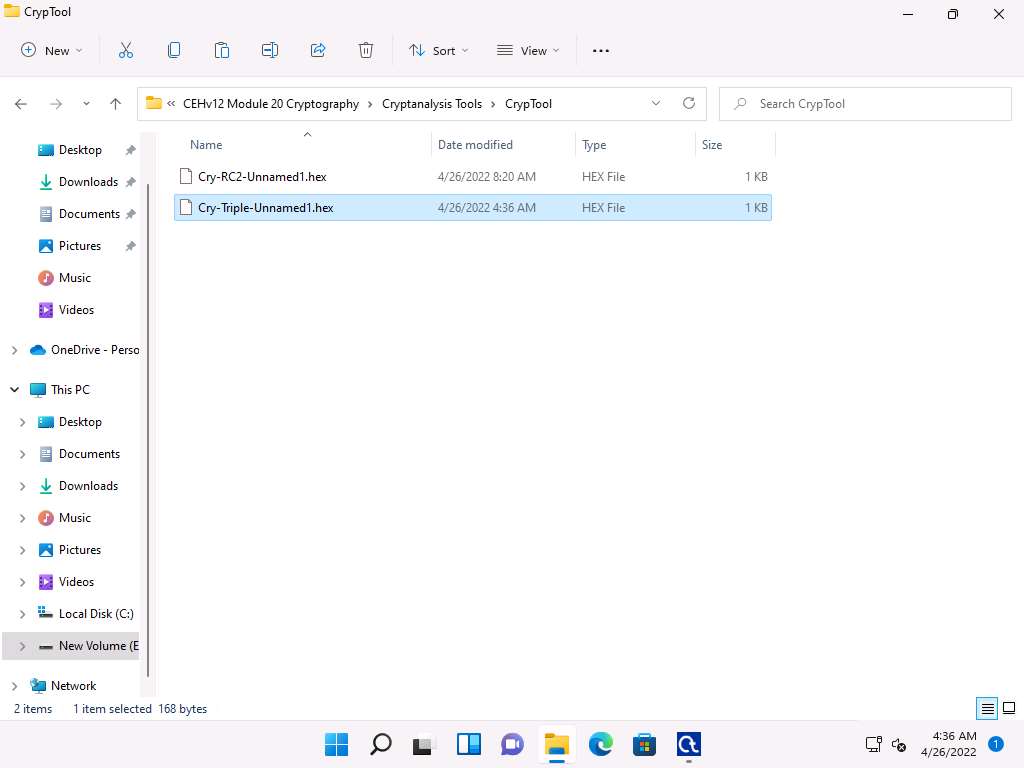Viewport: 1024px width, 768px height.
Task: Click the Share icon in toolbar
Action: [318, 50]
